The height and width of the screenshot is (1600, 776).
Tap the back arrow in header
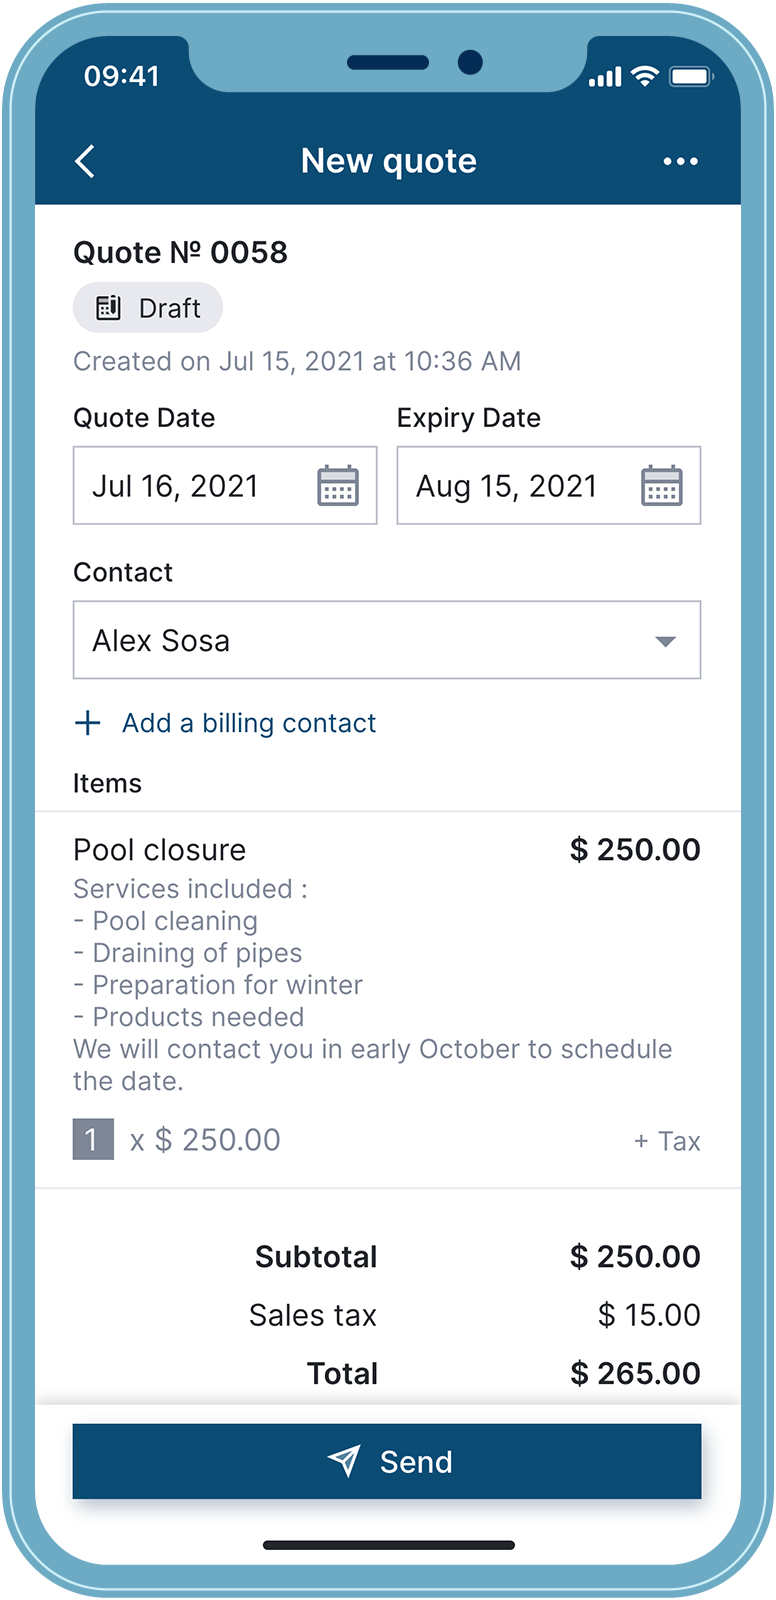(x=86, y=161)
